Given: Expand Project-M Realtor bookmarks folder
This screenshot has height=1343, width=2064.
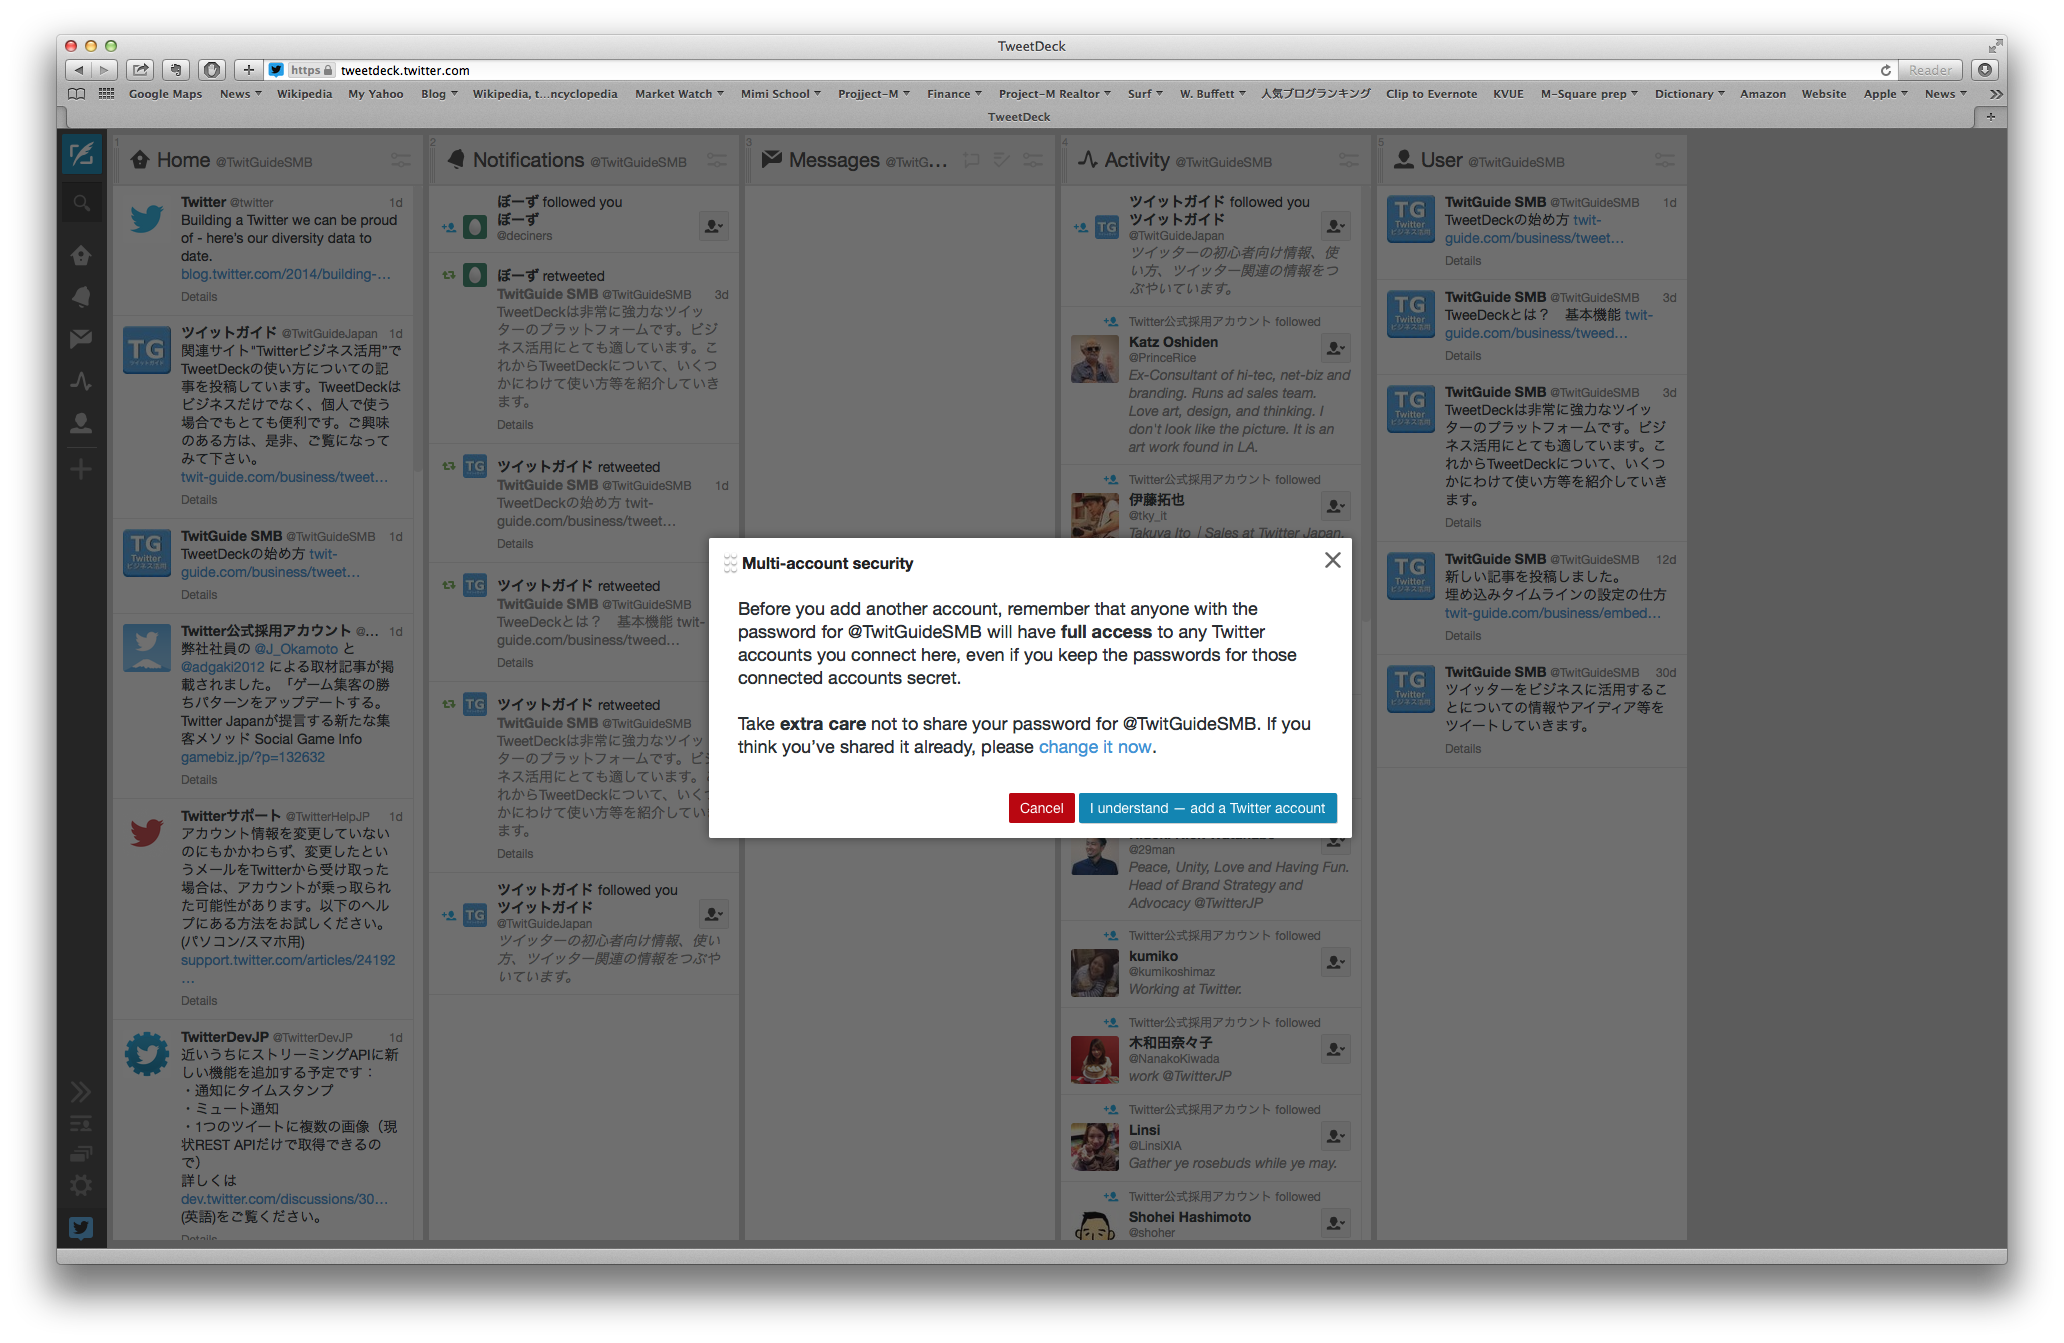Looking at the screenshot, I should click(x=1054, y=94).
